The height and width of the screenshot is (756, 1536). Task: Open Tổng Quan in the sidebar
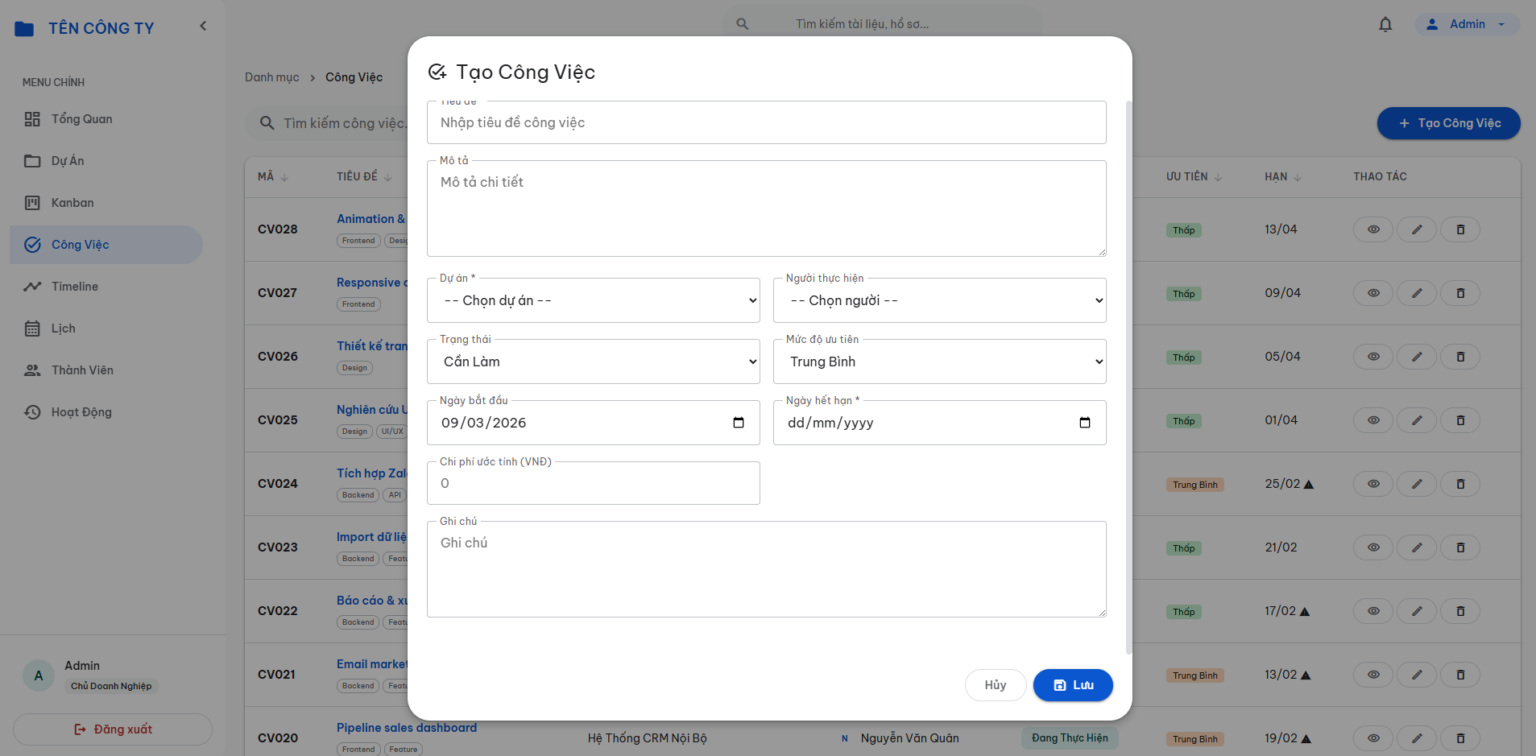tap(106, 119)
